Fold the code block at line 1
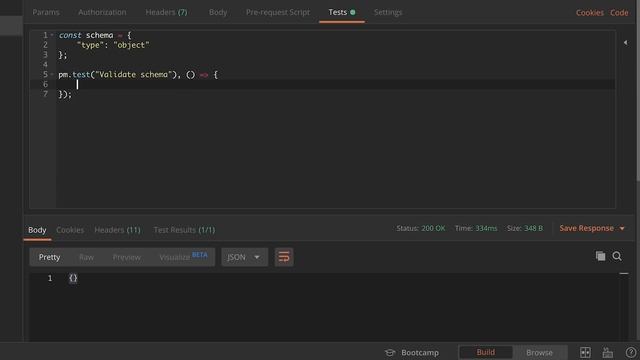The height and width of the screenshot is (360, 640). [52, 35]
